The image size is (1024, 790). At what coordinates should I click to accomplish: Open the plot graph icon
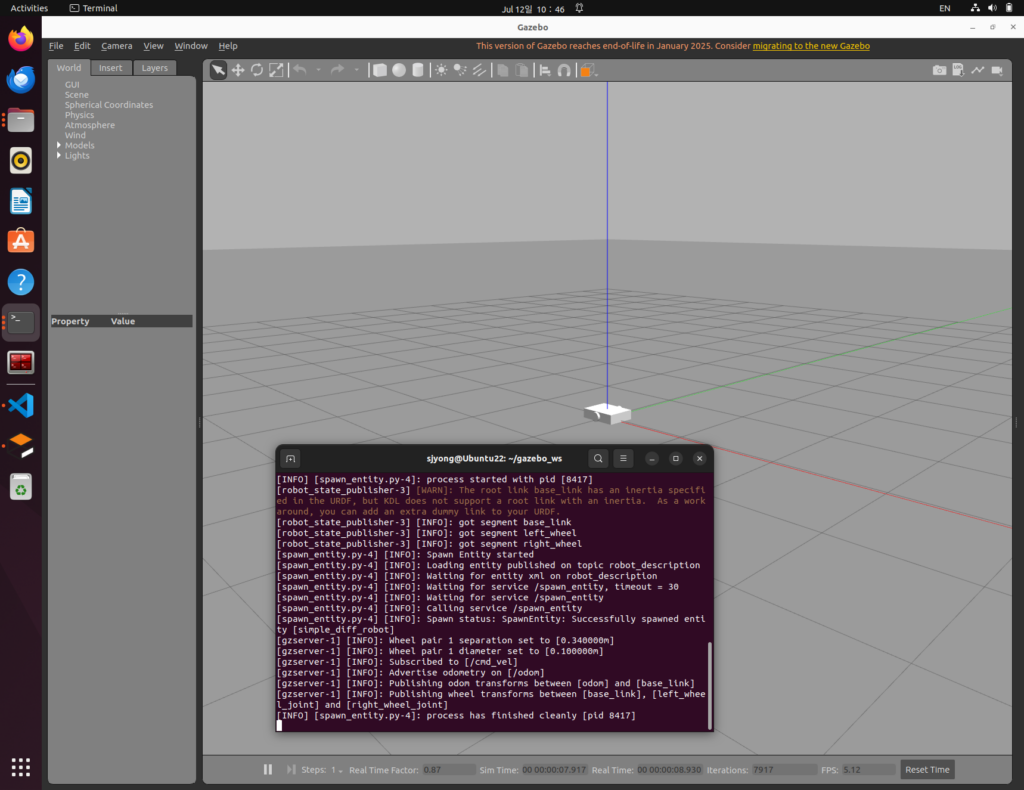pos(978,70)
